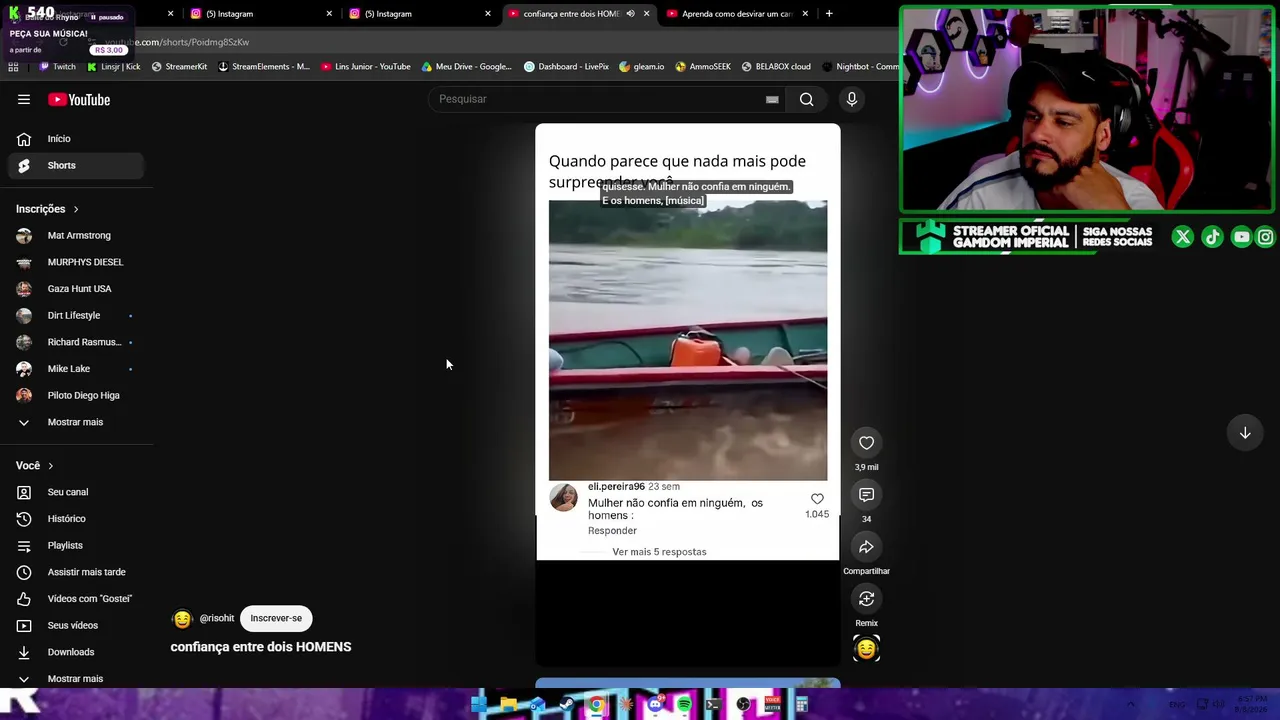Open the AmmoSEEK bookmark
The height and width of the screenshot is (720, 1280).
[x=703, y=67]
